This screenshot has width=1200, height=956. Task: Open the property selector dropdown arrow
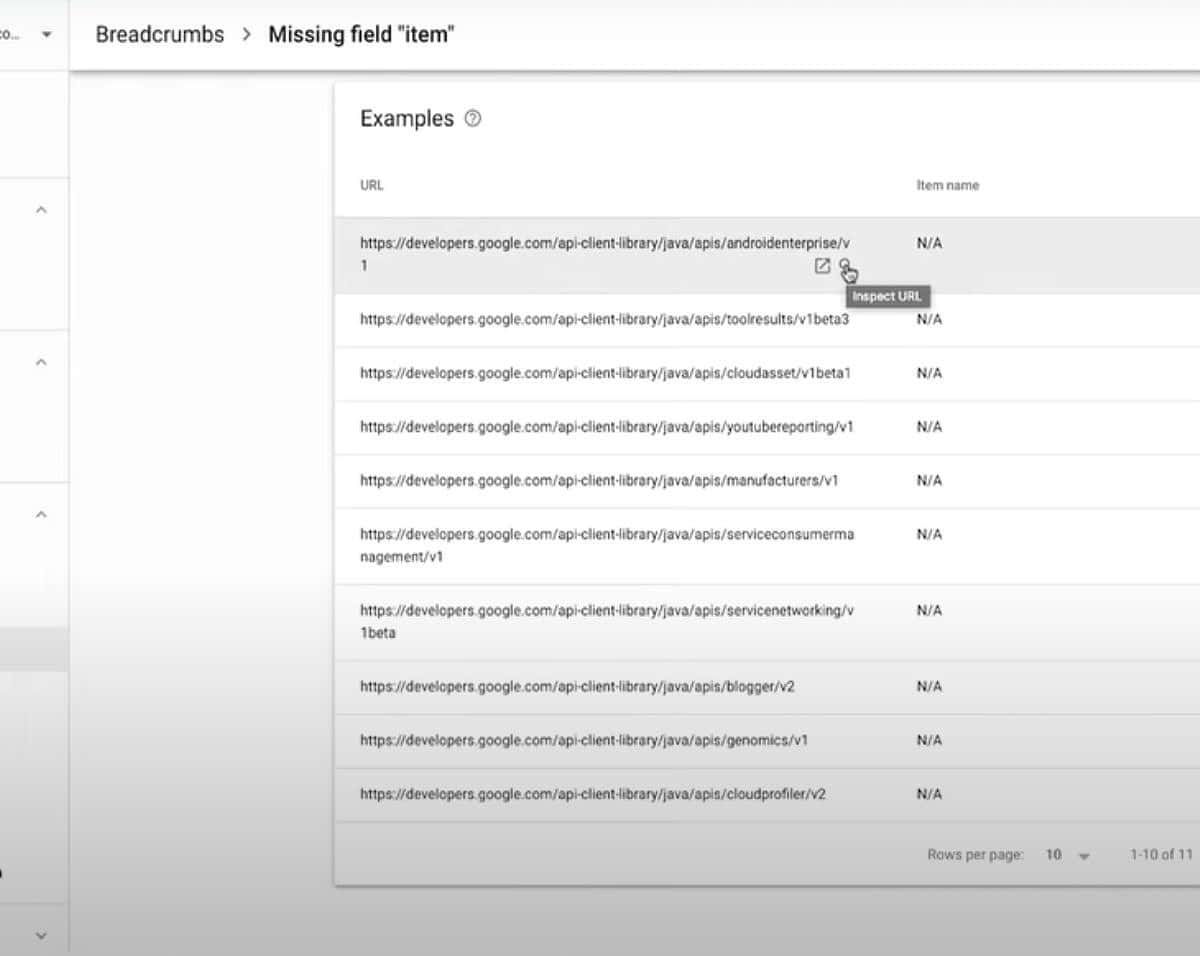click(x=46, y=35)
